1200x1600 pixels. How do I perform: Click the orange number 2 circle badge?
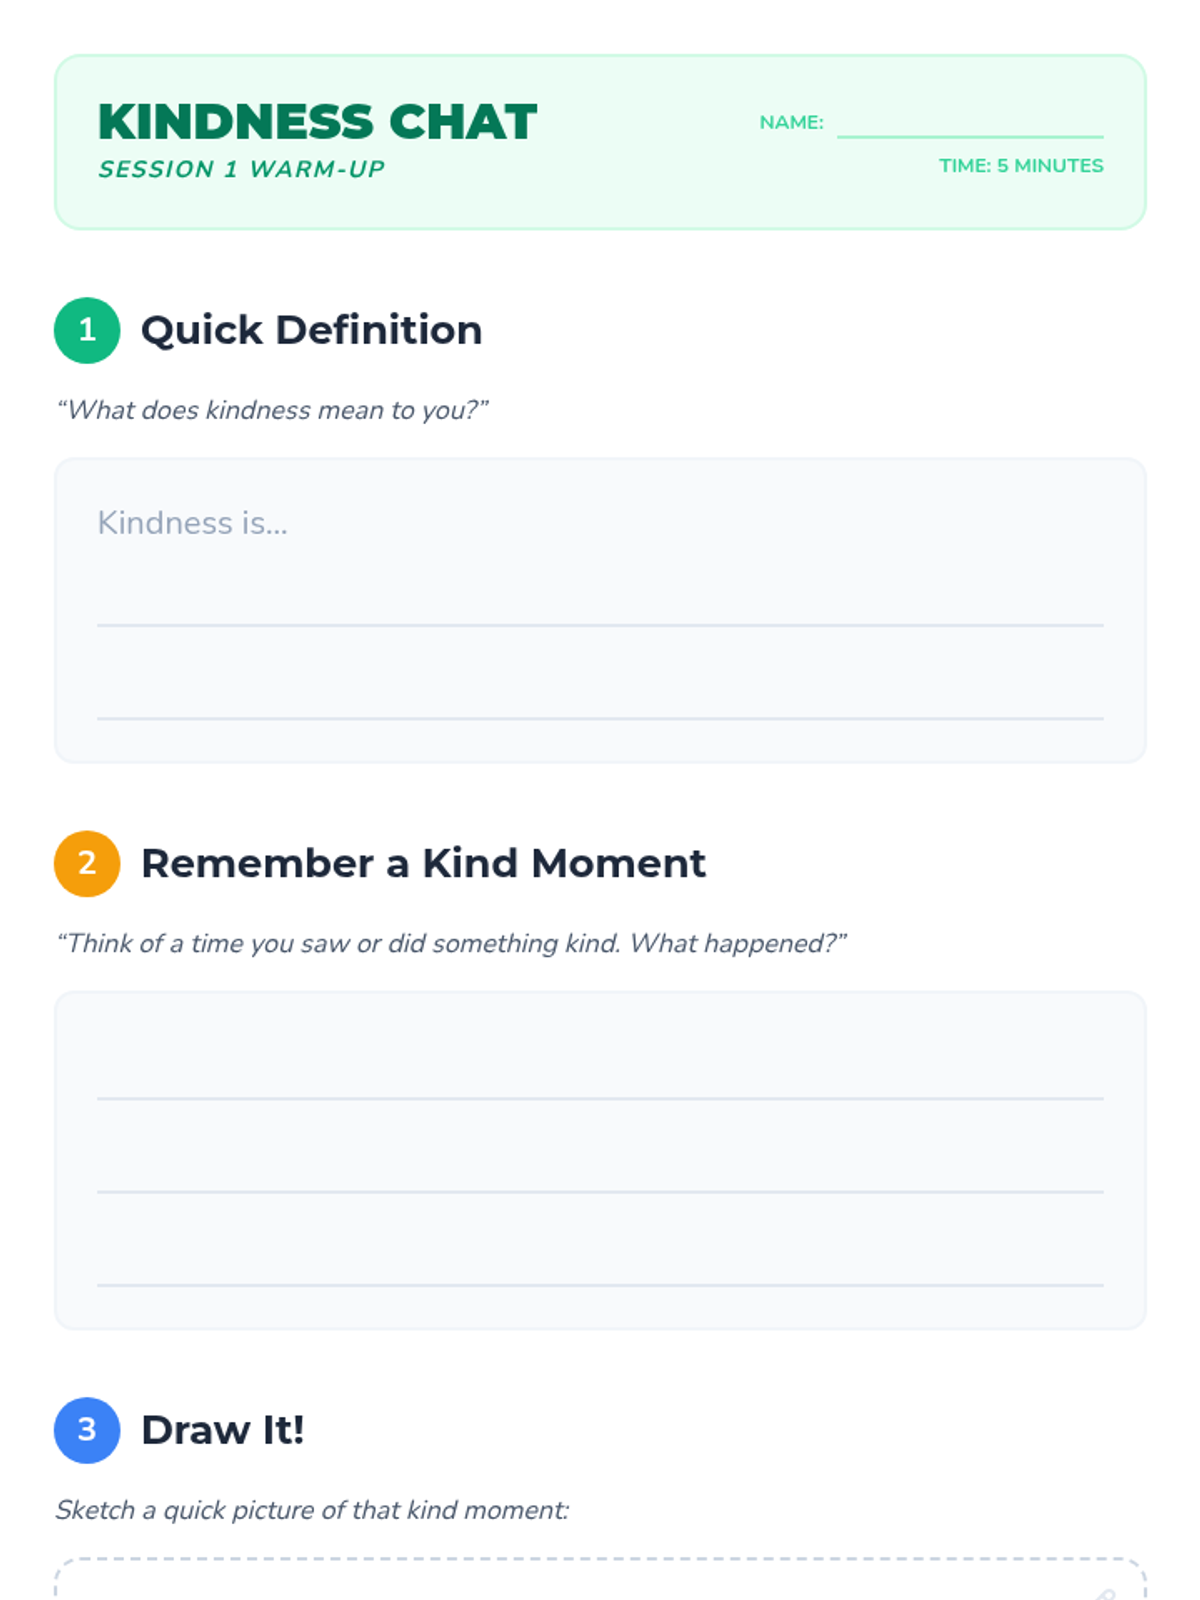click(x=87, y=863)
